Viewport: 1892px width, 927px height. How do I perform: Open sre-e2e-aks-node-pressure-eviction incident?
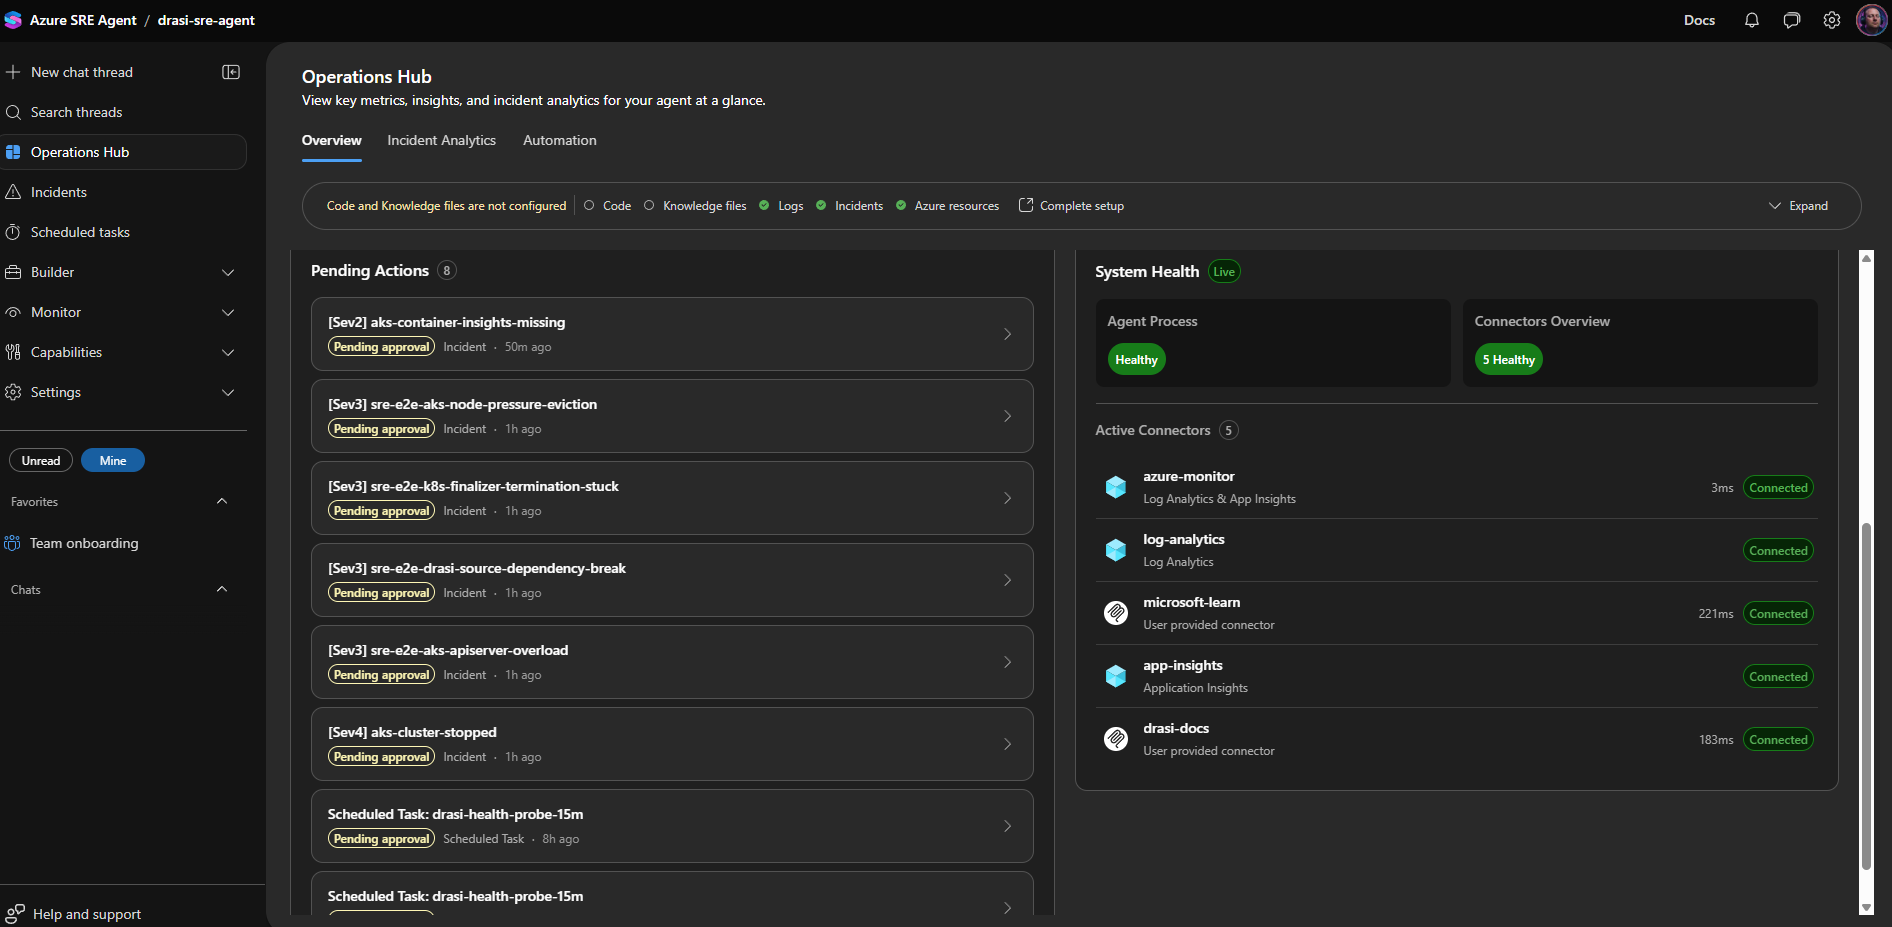pos(672,416)
